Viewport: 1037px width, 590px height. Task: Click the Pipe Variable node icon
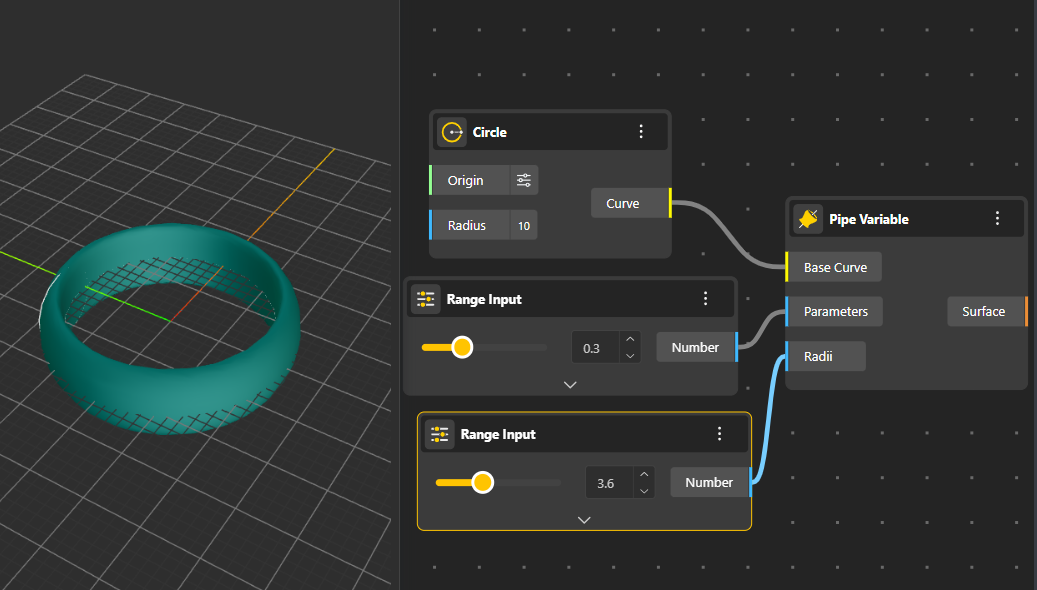point(808,218)
